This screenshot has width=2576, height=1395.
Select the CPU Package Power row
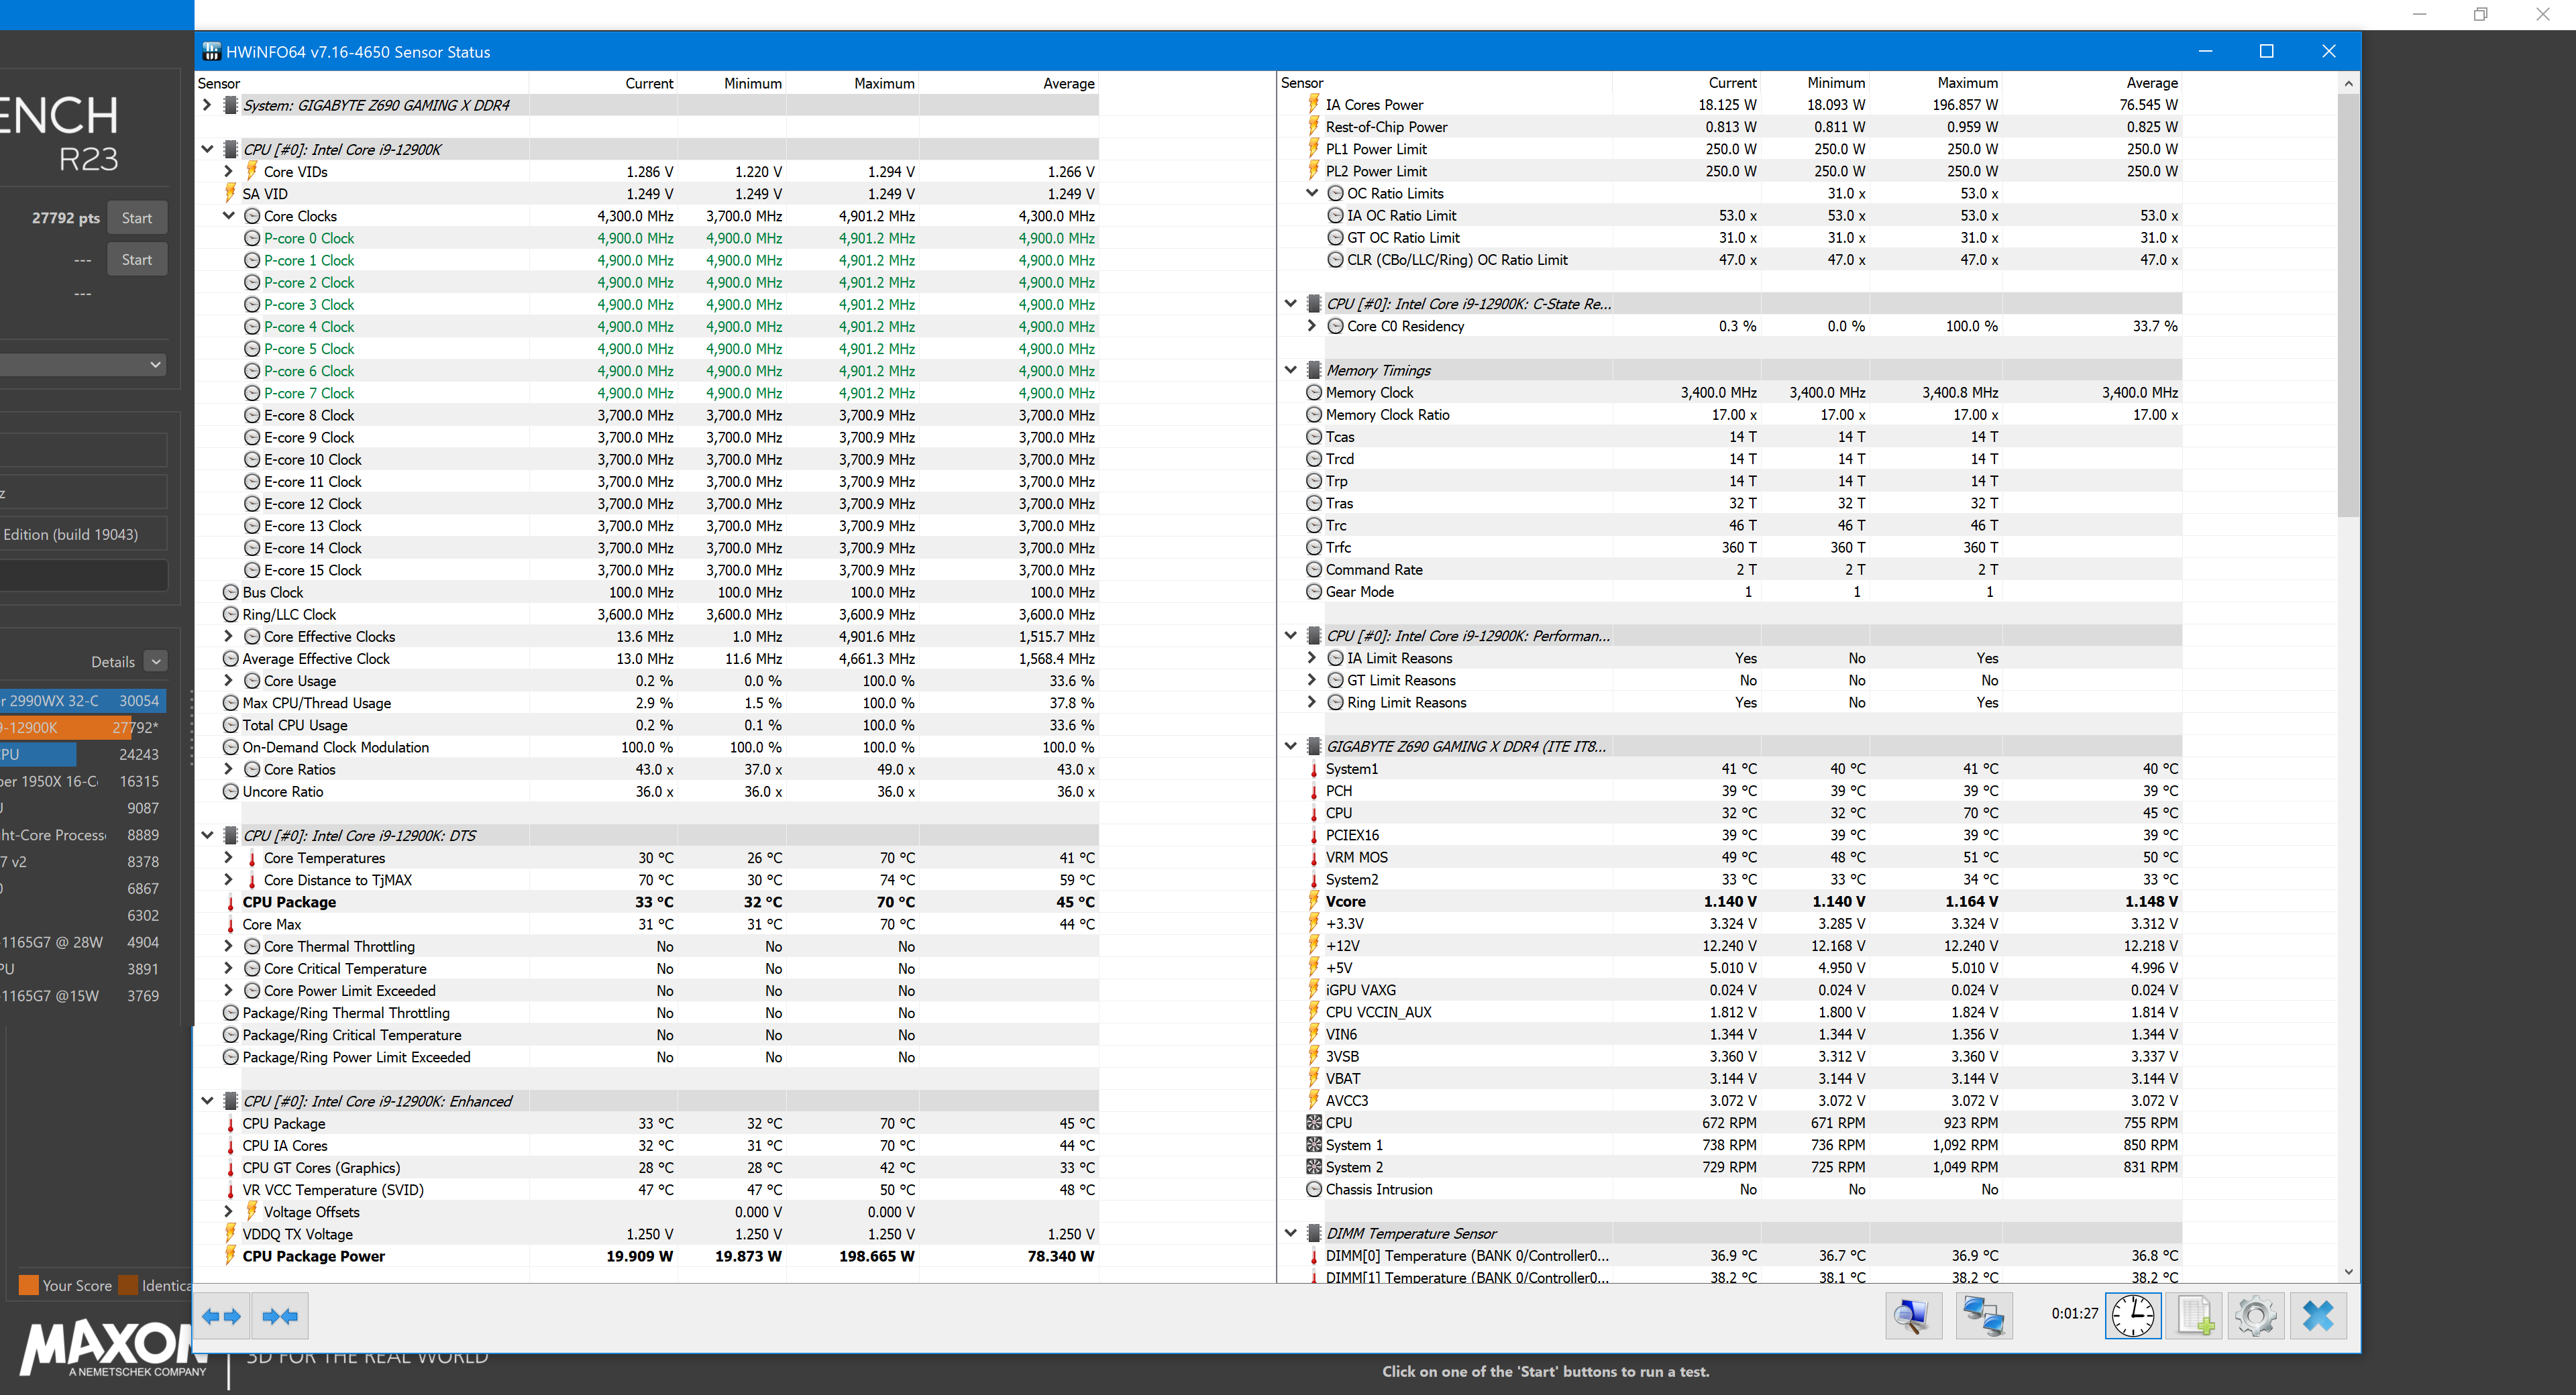tap(313, 1256)
